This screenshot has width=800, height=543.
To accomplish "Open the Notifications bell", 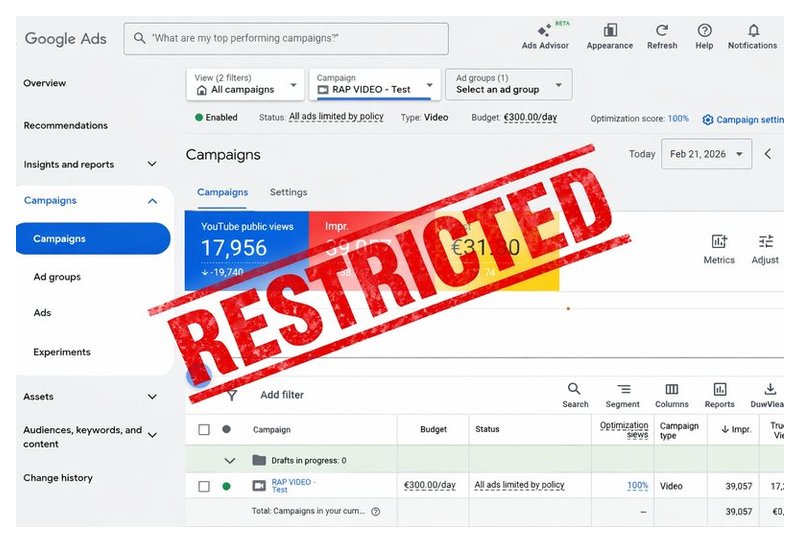I will click(753, 31).
